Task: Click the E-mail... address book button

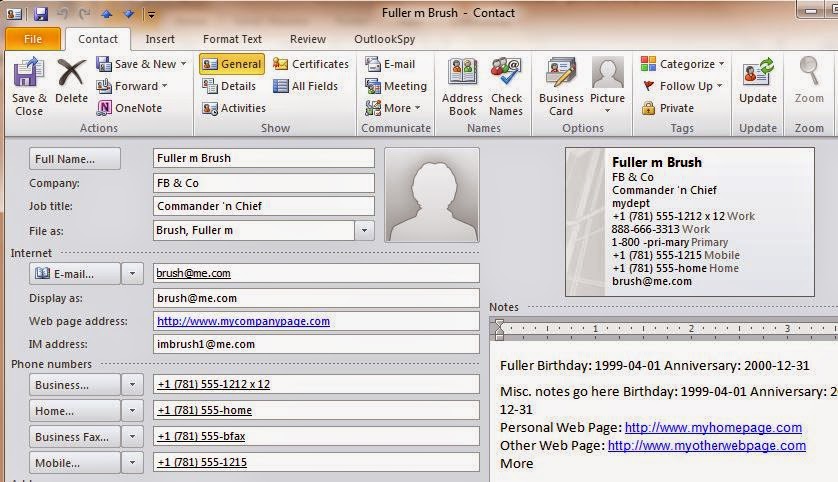Action: [75, 274]
